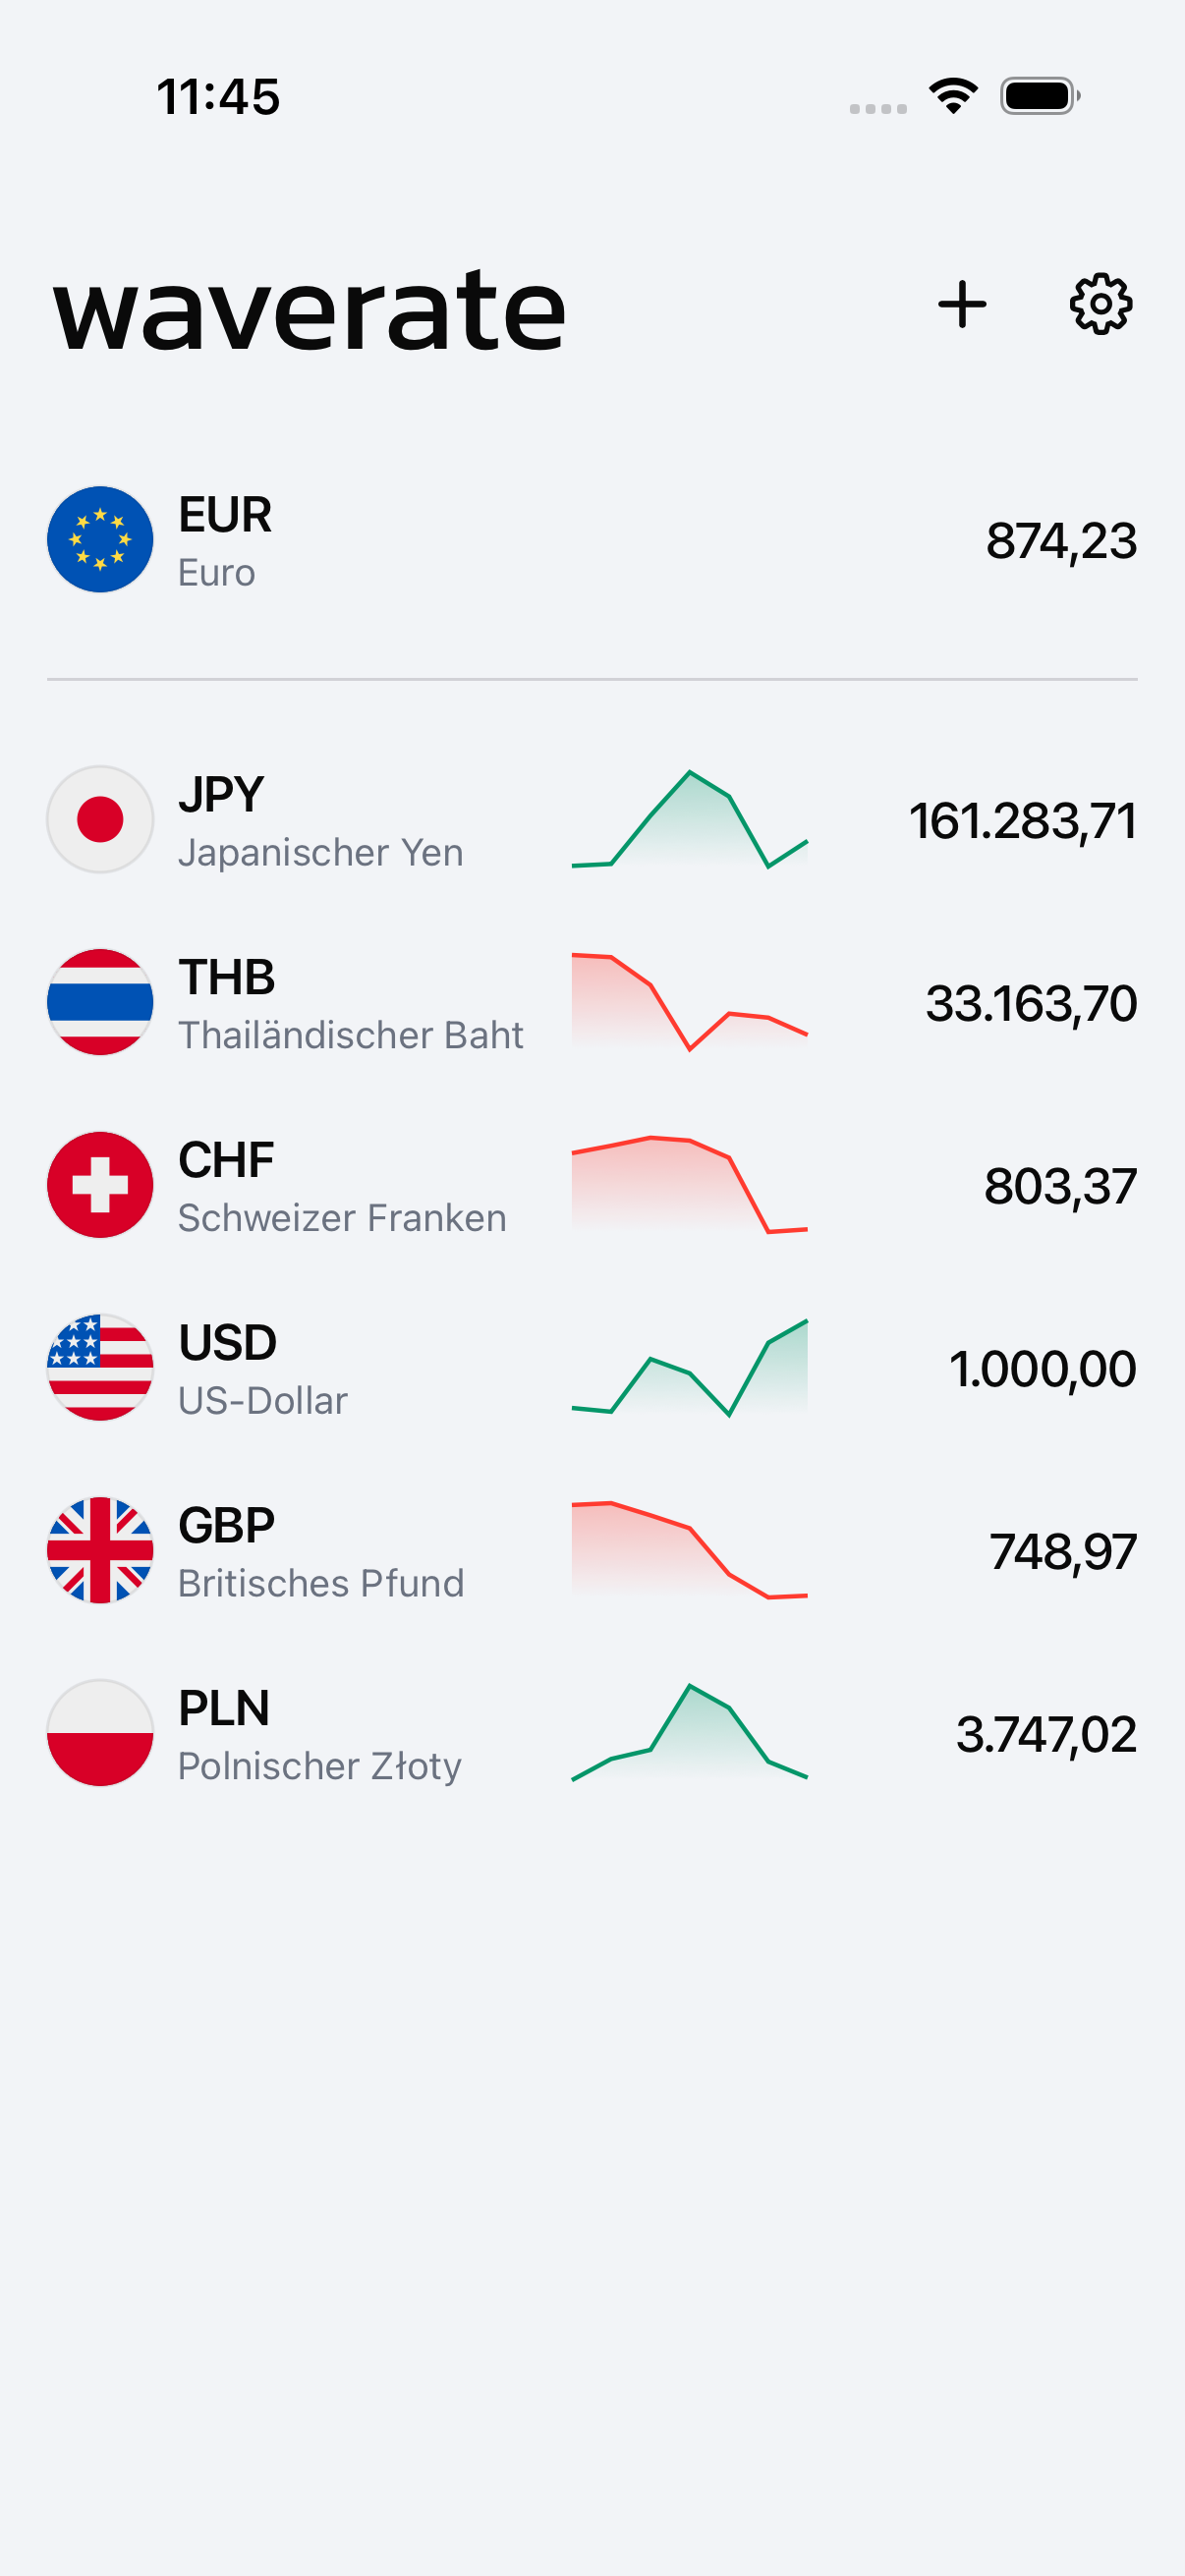Open the CHF red trend chart
Screen dimensions: 1185x2576
690,1185
